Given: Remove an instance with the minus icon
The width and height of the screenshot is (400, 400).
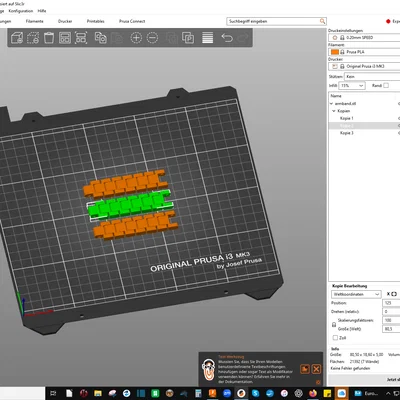Looking at the screenshot, I should [152, 38].
